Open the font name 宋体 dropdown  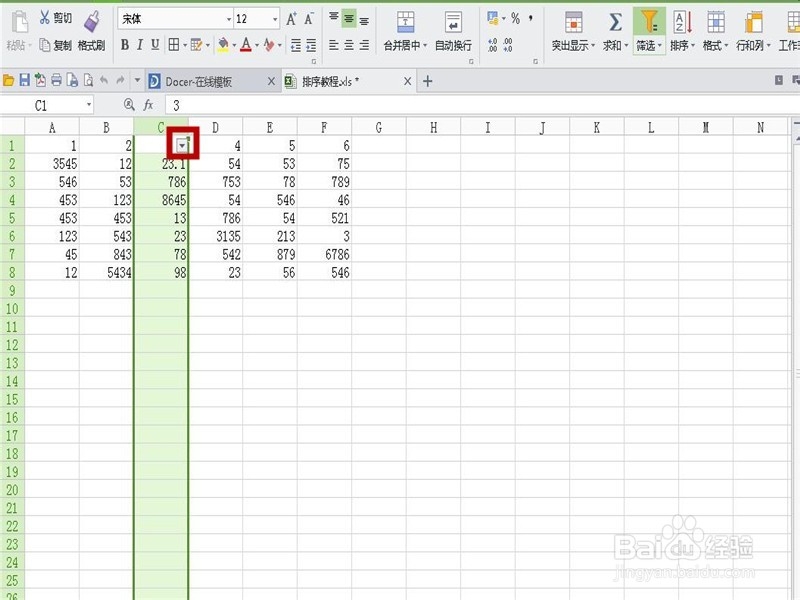pos(229,19)
